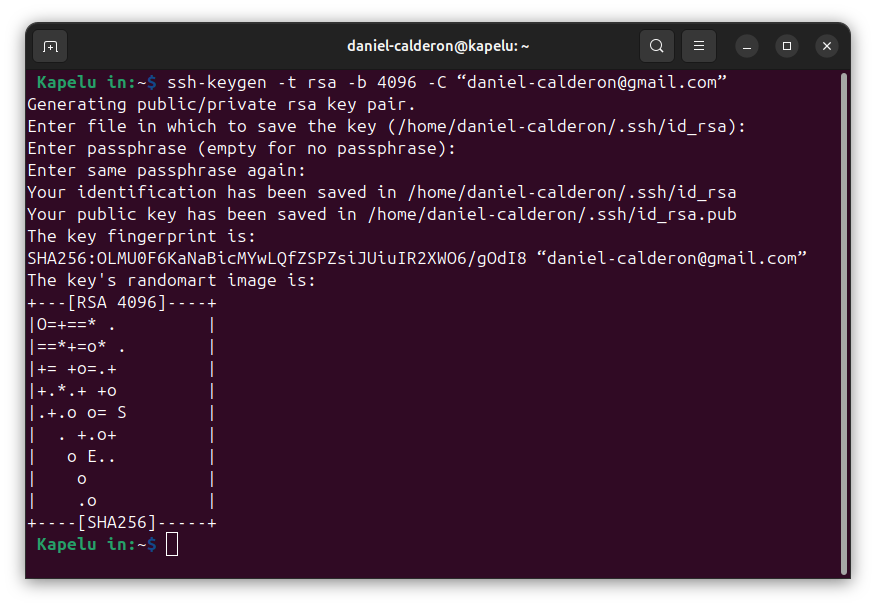The height and width of the screenshot is (607, 876).
Task: Click the minimize window icon
Action: 746,46
